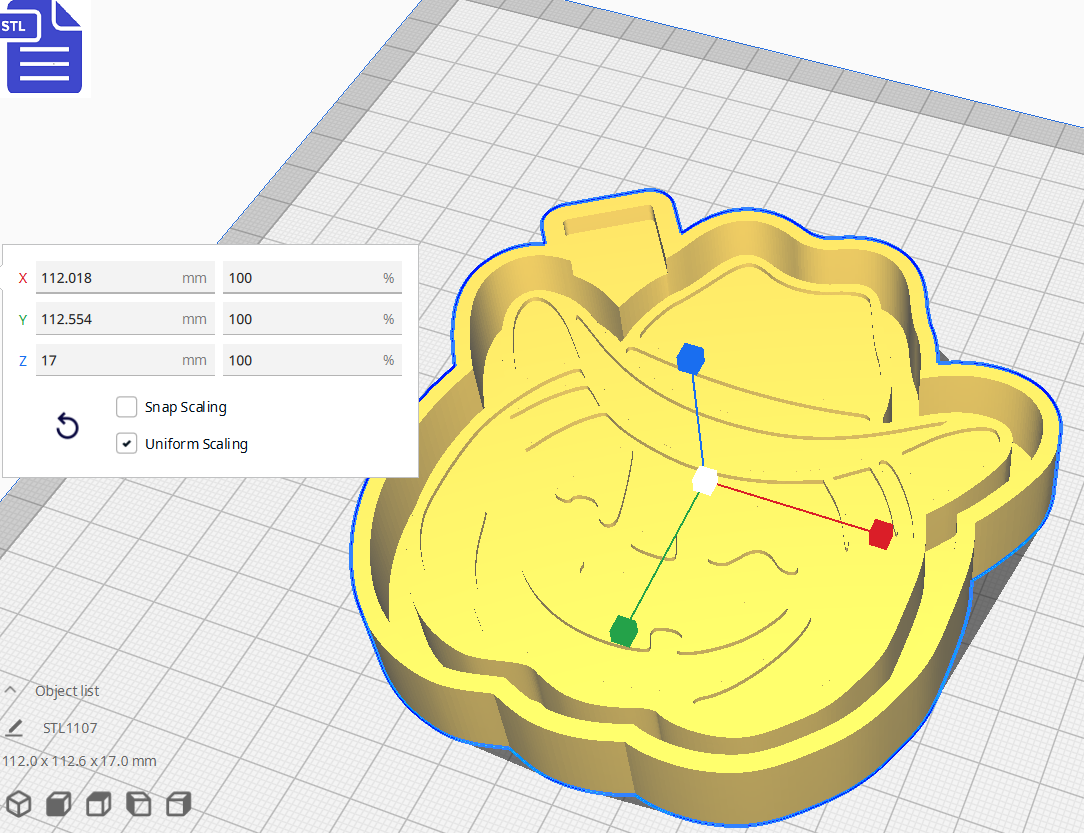Switch to the left side view icon
1084x833 pixels.
coord(138,803)
